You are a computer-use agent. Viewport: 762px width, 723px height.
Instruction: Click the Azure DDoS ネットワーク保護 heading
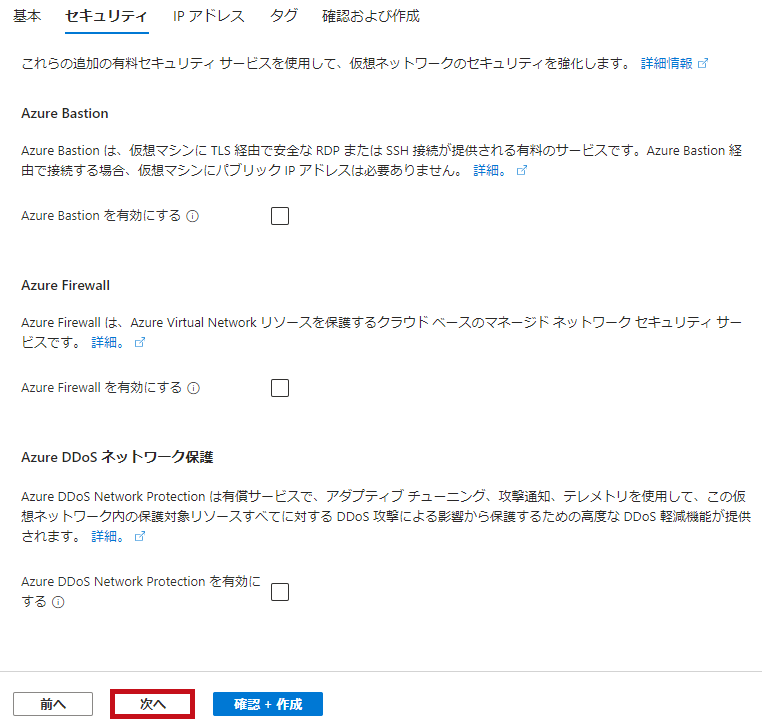[x=117, y=457]
